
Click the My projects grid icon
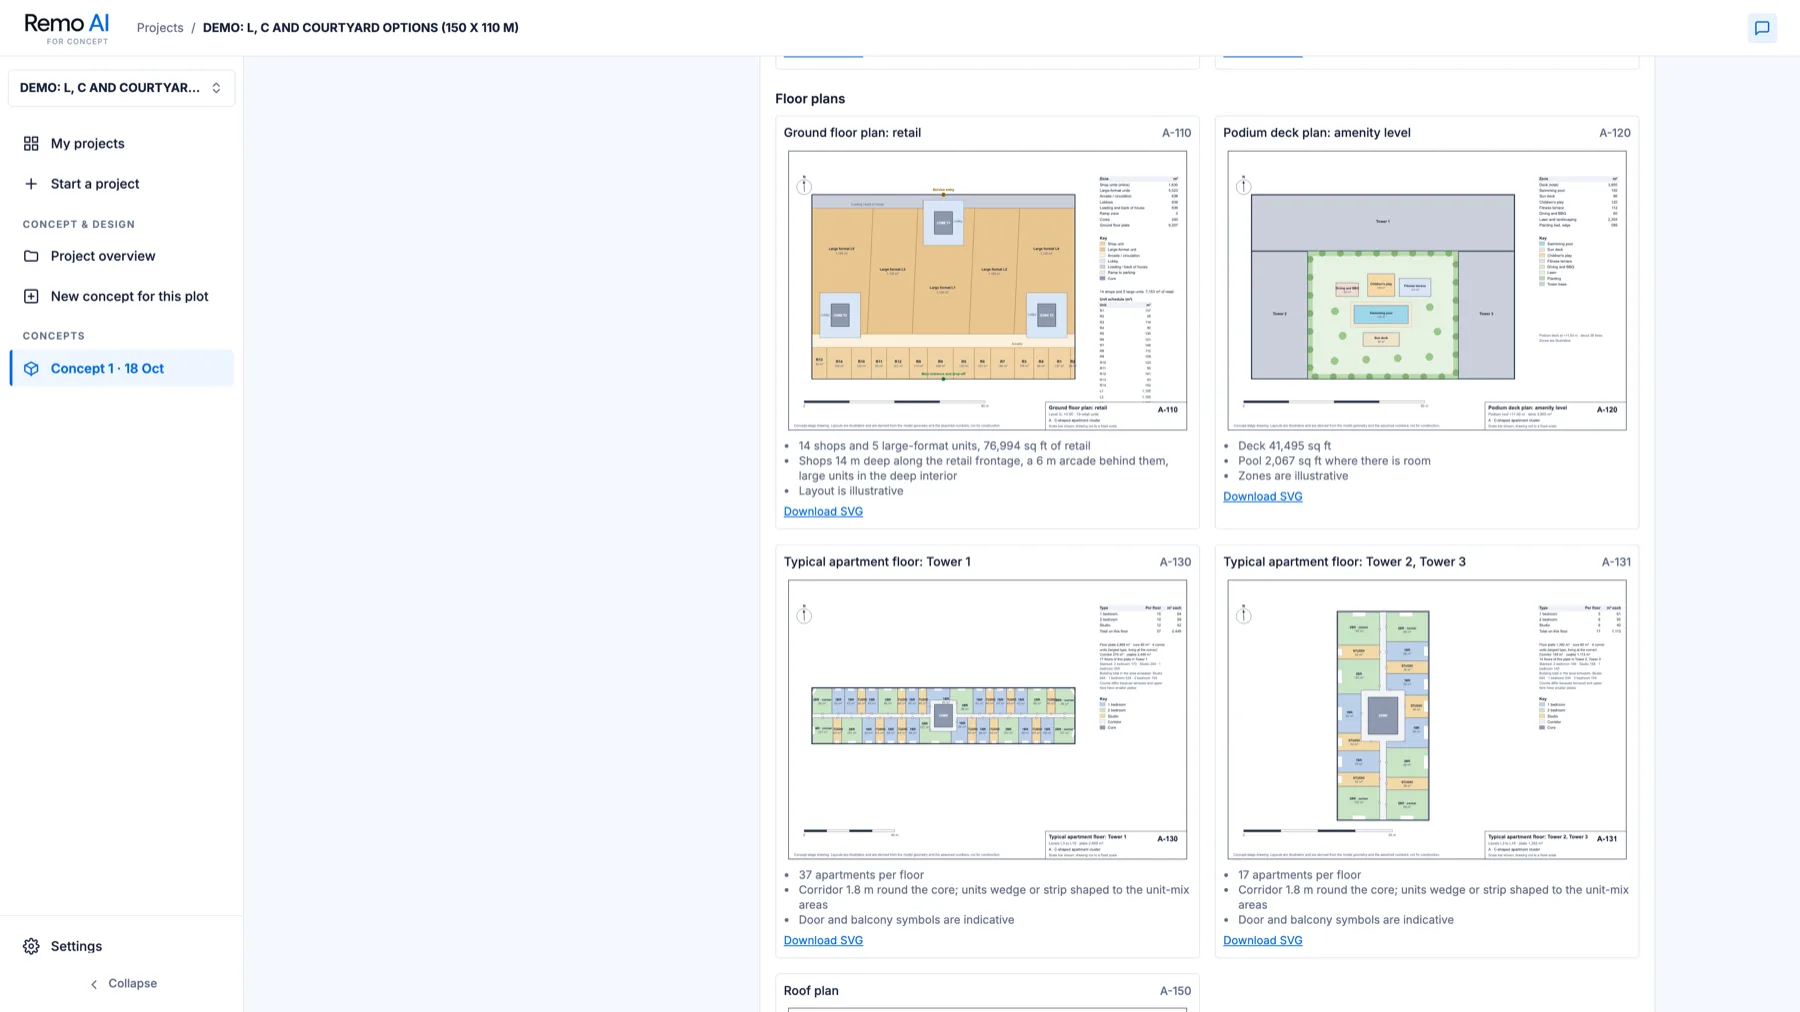[31, 144]
